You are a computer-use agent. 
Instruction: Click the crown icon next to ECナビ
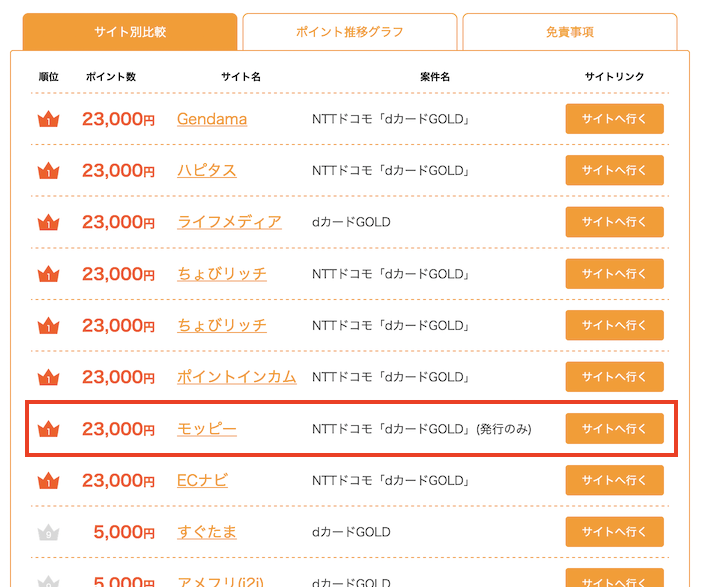(x=49, y=481)
